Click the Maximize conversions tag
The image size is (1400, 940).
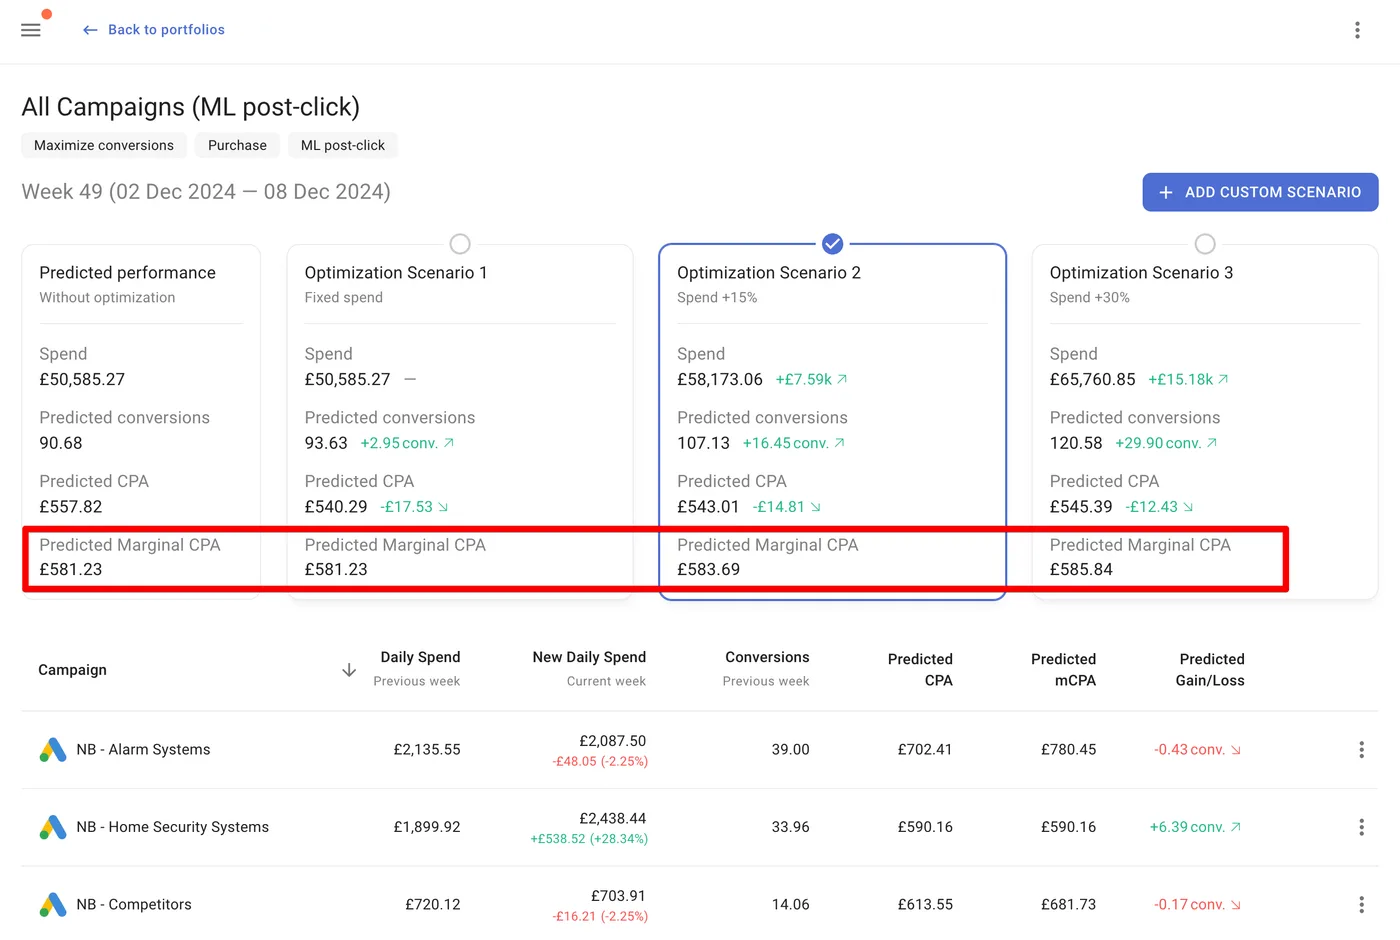[104, 145]
